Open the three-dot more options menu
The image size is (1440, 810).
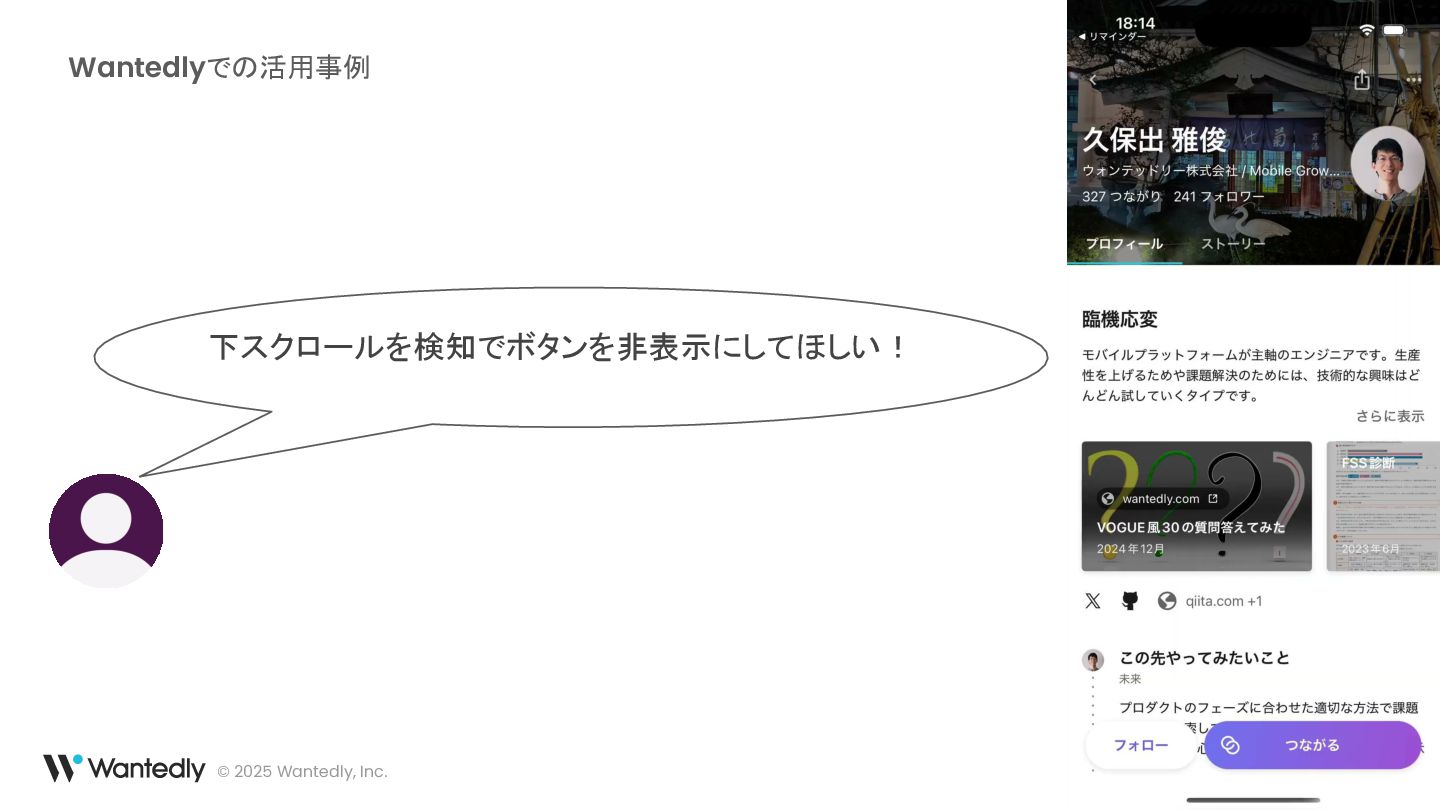(x=1413, y=80)
